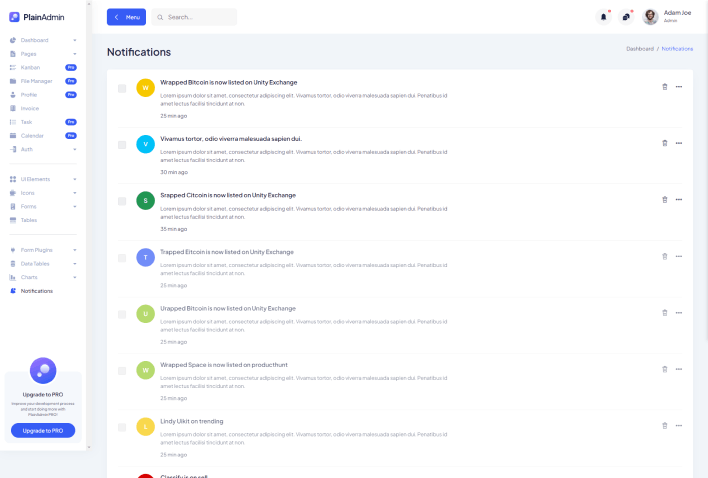Collapse sidebar with the Menu button
This screenshot has height=478, width=708.
(x=126, y=17)
